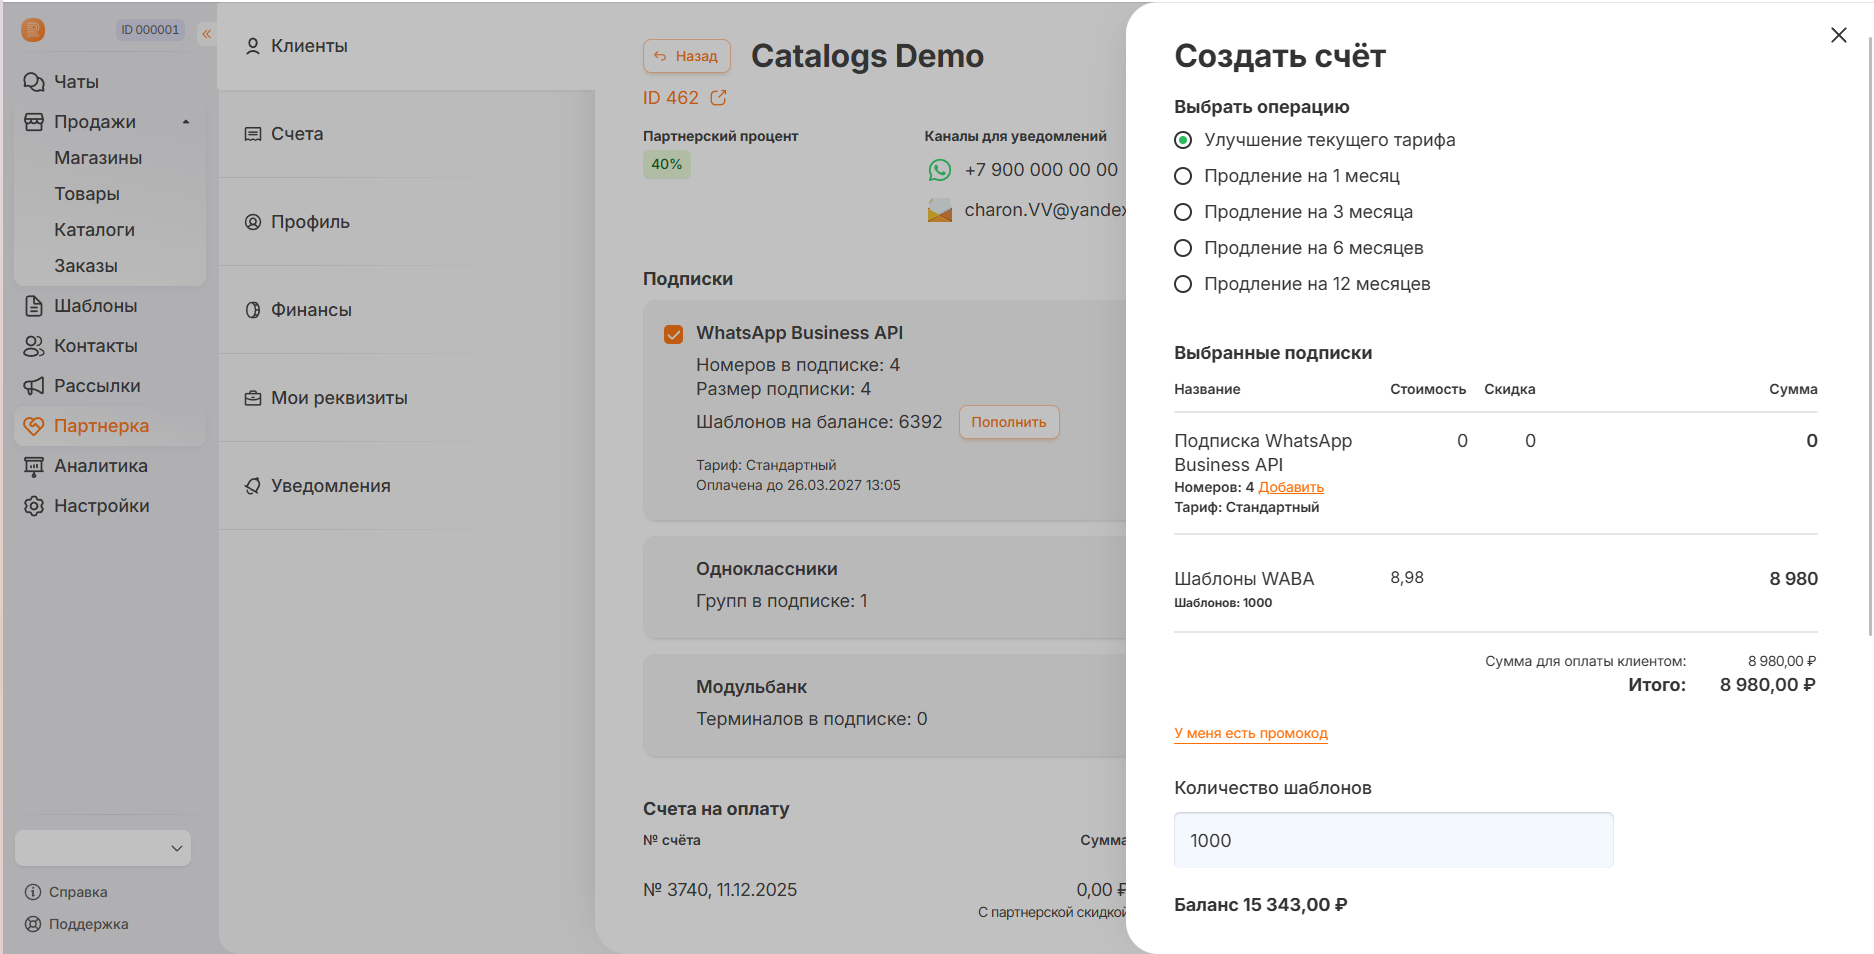This screenshot has height=954, width=1874.
Task: Click the 'Пополнить' button for templates balance
Action: pos(1008,422)
